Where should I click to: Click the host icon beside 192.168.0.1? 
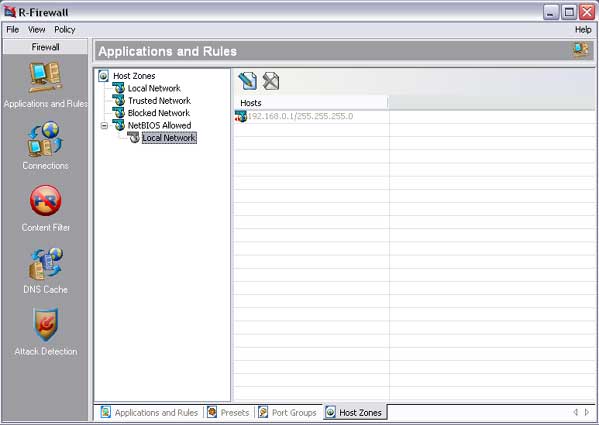(240, 116)
